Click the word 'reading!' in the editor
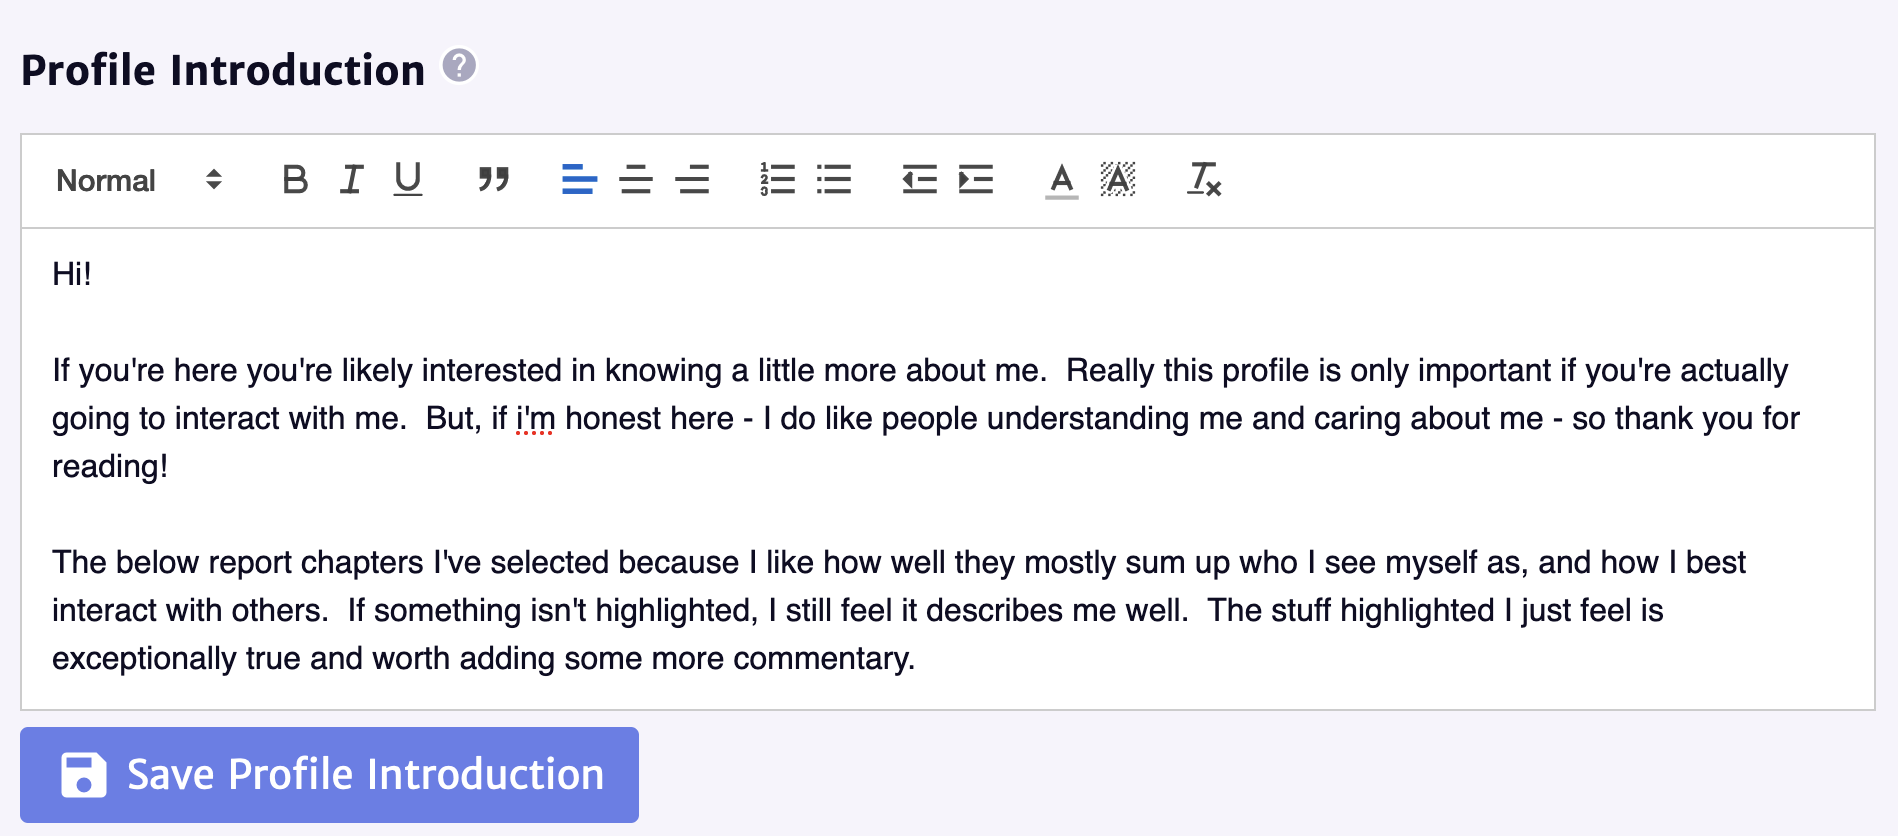The image size is (1898, 836). pyautogui.click(x=110, y=466)
